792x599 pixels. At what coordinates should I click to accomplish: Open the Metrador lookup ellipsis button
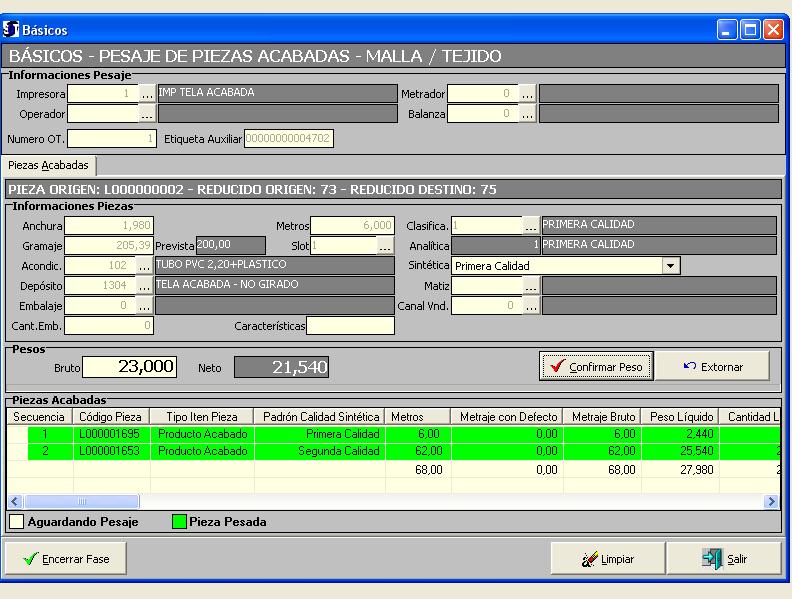[x=527, y=94]
